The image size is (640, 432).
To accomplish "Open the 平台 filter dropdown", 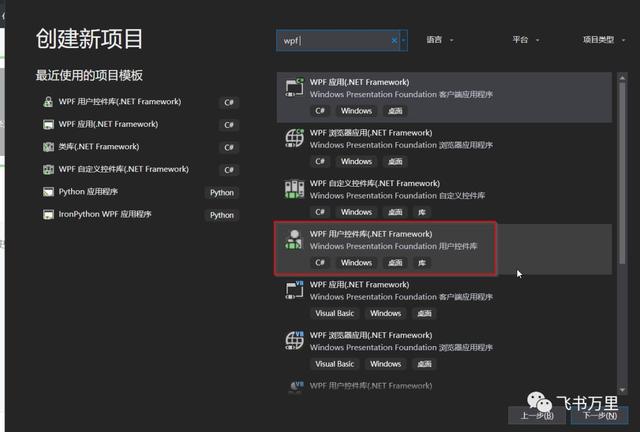I will point(526,40).
